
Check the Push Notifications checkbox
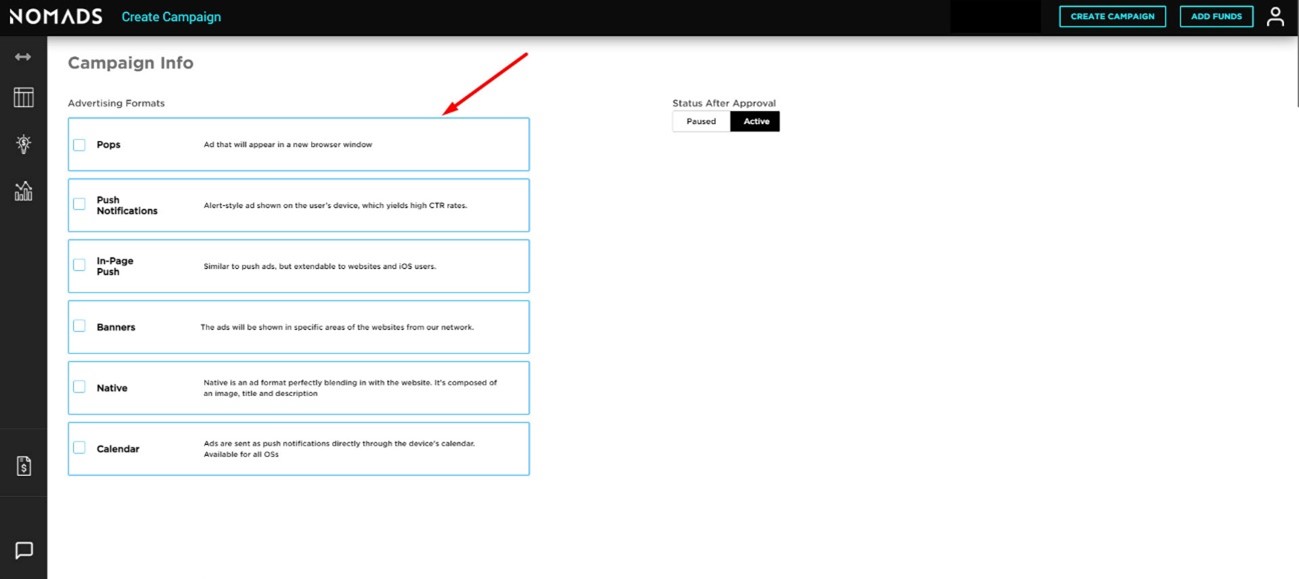pyautogui.click(x=79, y=204)
